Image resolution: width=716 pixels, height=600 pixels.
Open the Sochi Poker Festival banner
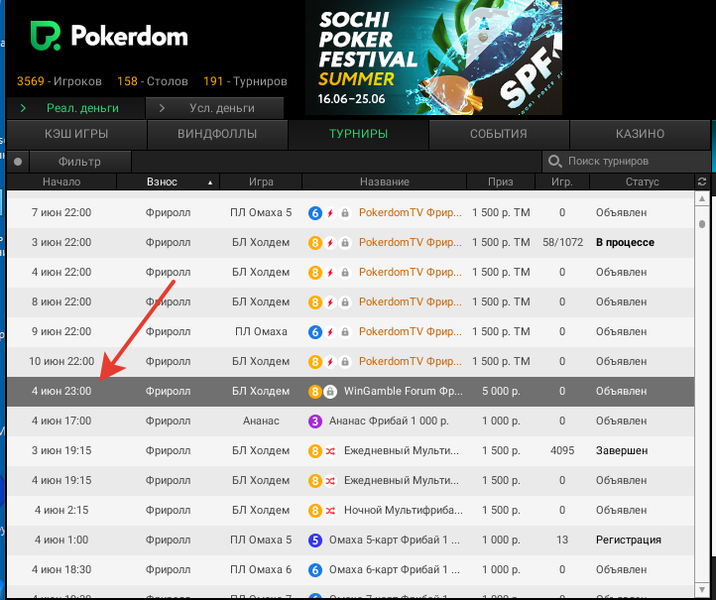[x=433, y=57]
